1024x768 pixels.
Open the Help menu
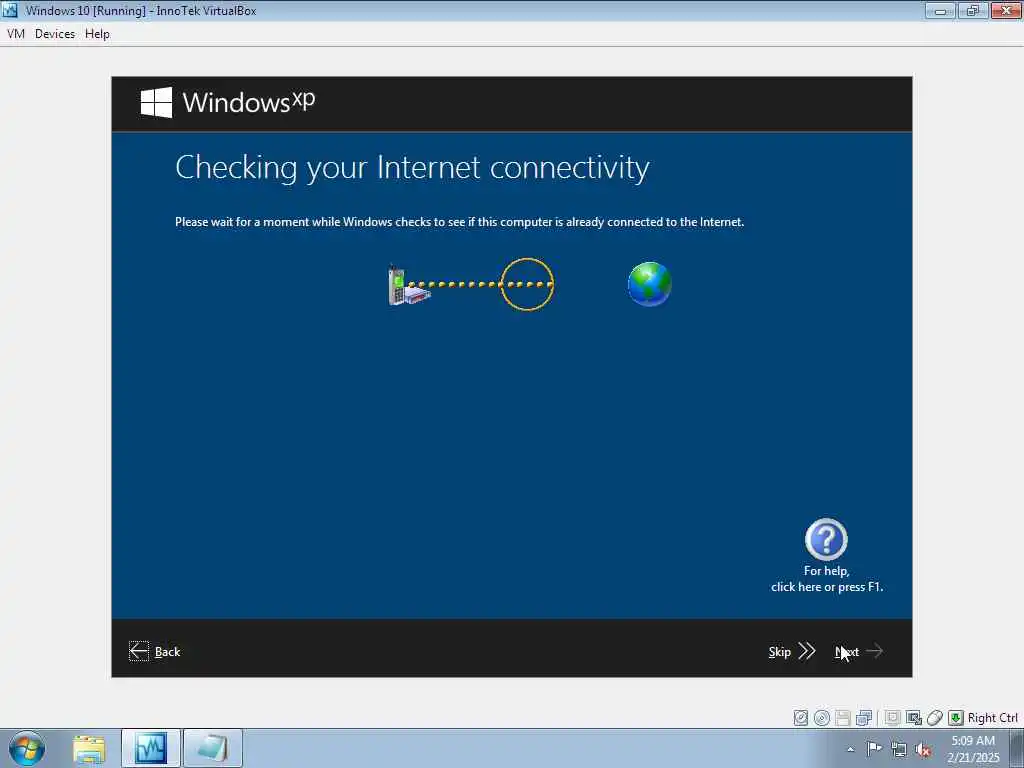tap(97, 34)
